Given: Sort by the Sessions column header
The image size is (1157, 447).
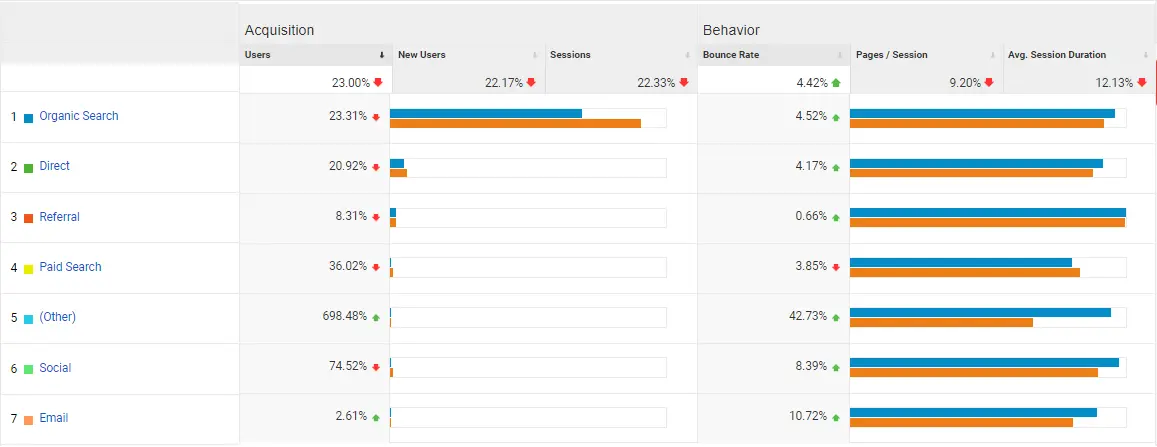Looking at the screenshot, I should coord(570,55).
